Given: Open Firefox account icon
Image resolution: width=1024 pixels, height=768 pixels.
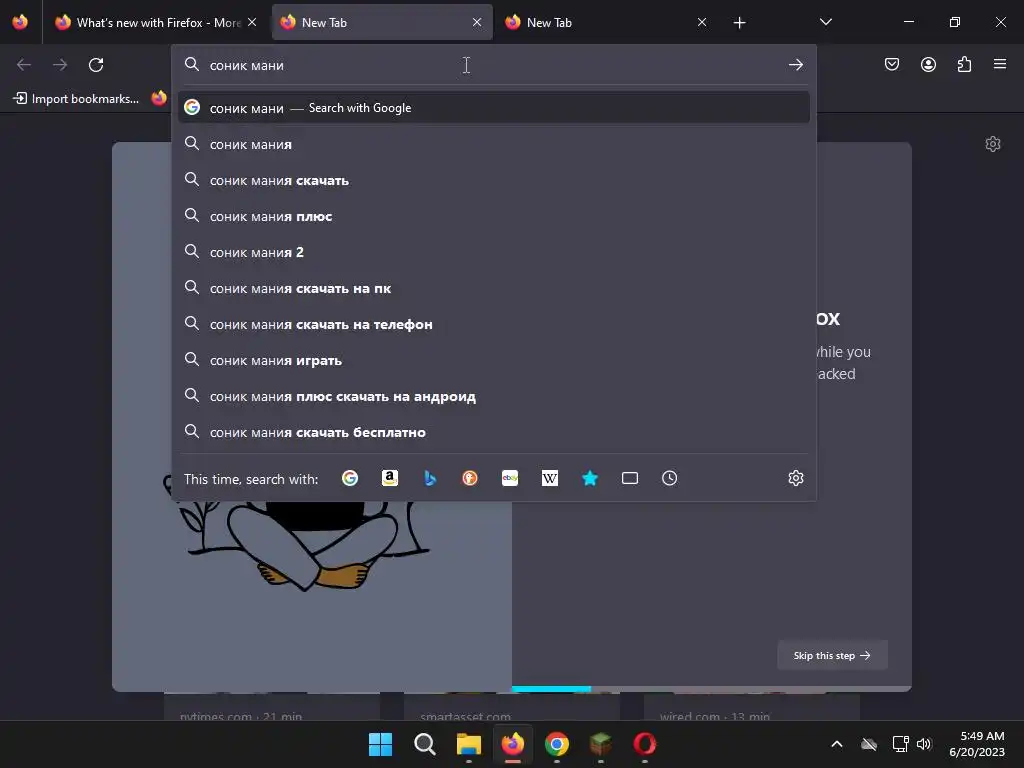Looking at the screenshot, I should pyautogui.click(x=928, y=65).
